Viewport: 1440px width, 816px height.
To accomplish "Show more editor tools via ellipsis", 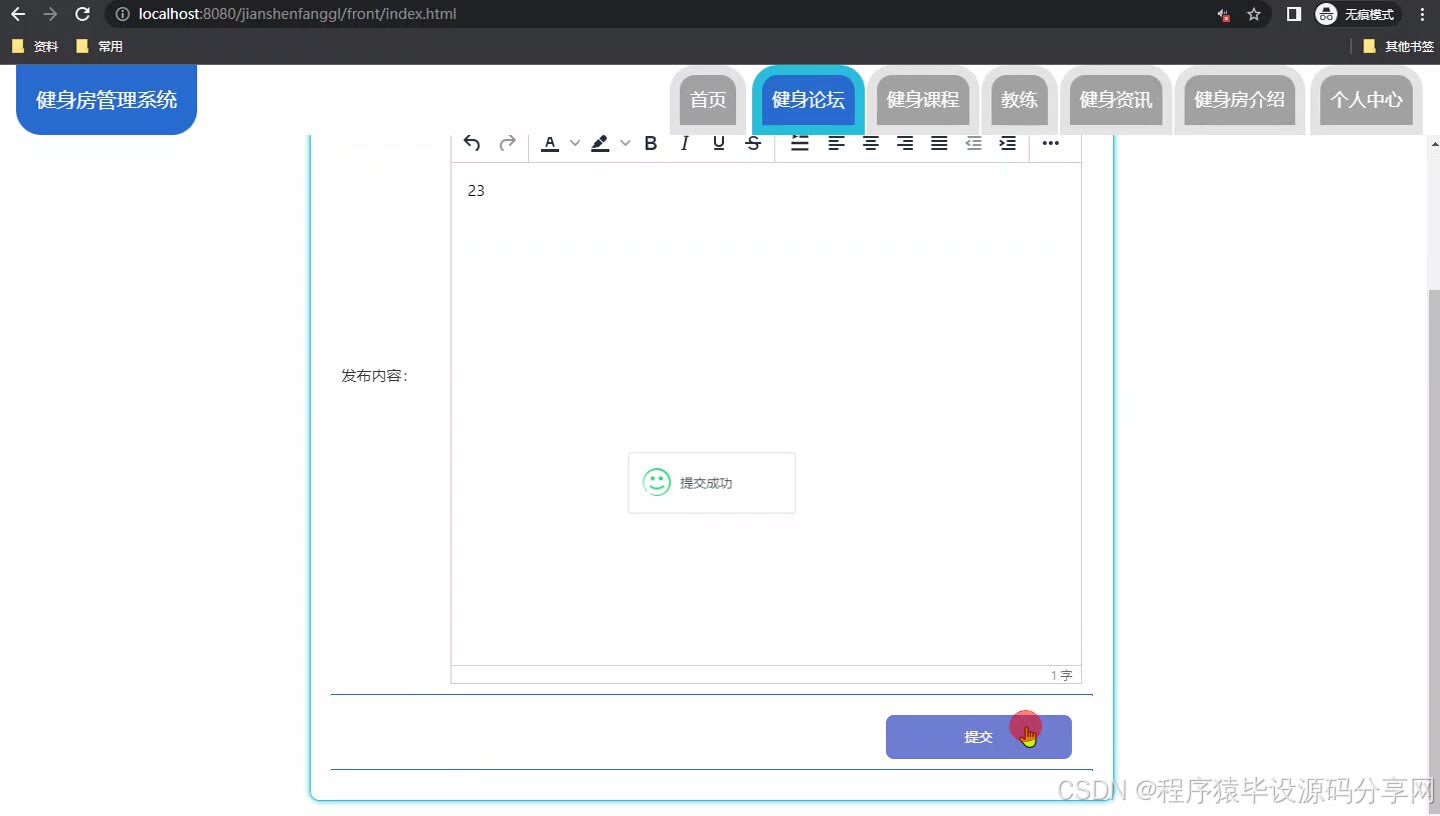I will tap(1050, 143).
